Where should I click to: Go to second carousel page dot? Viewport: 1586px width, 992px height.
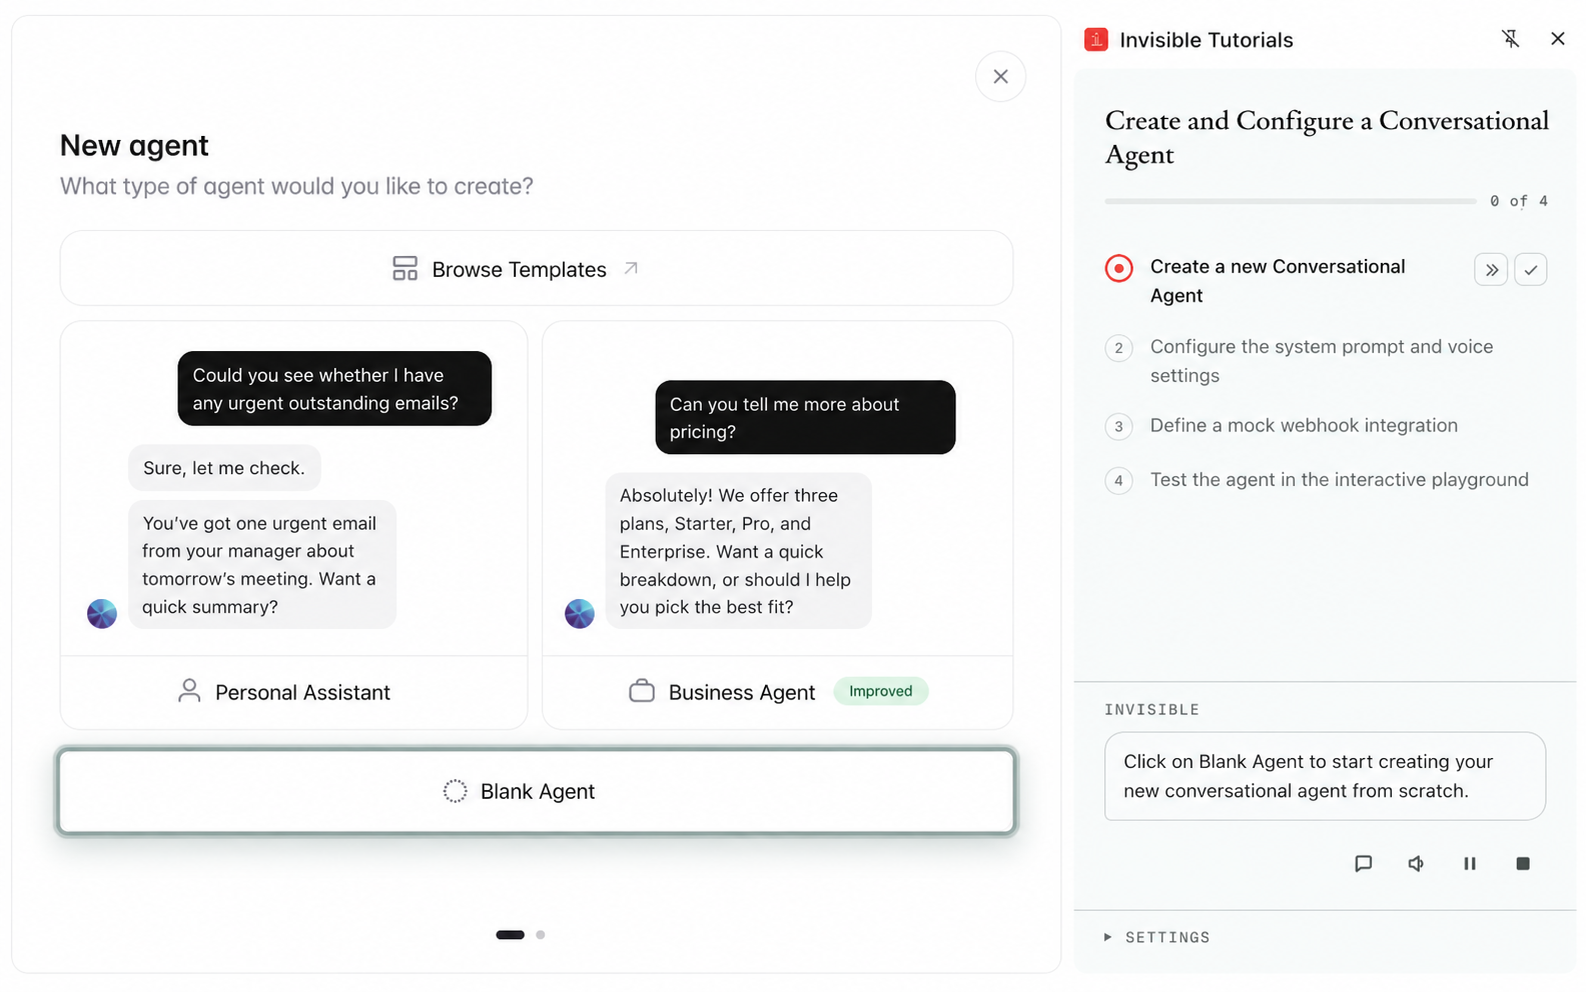point(540,935)
